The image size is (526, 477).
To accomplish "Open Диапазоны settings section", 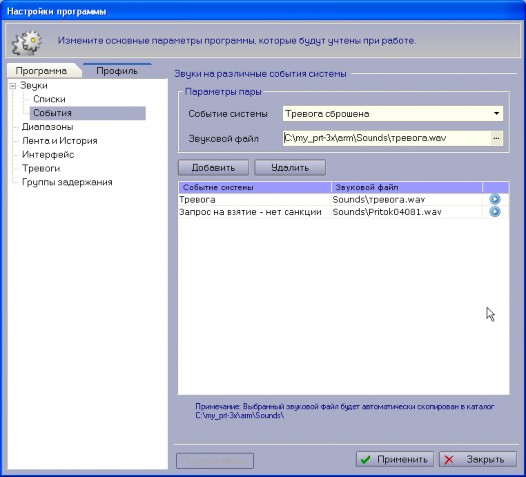I will coord(48,127).
